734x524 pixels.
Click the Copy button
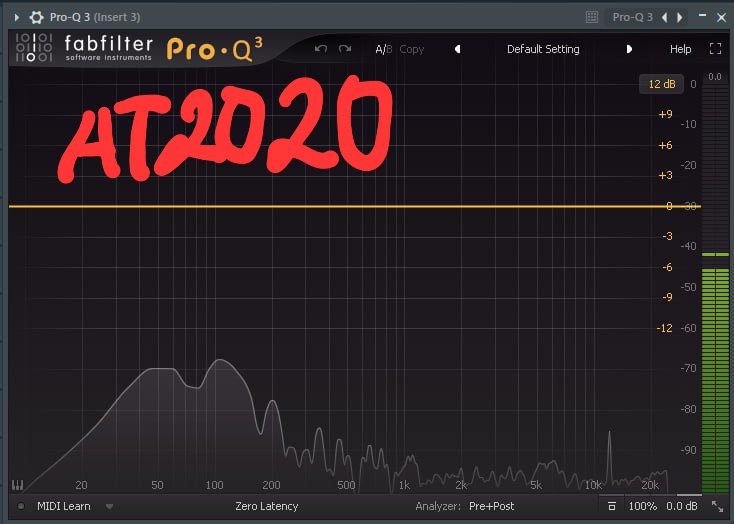click(x=411, y=49)
